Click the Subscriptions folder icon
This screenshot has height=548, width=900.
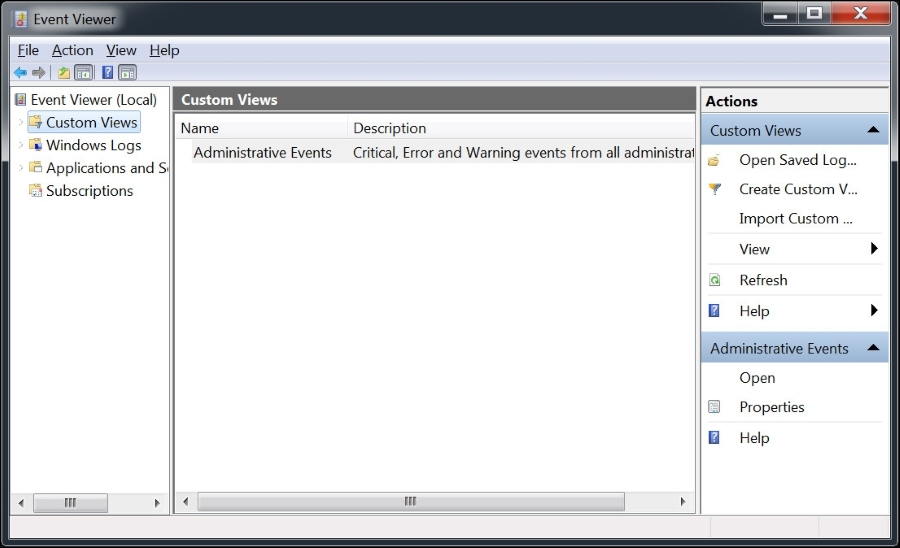point(36,190)
